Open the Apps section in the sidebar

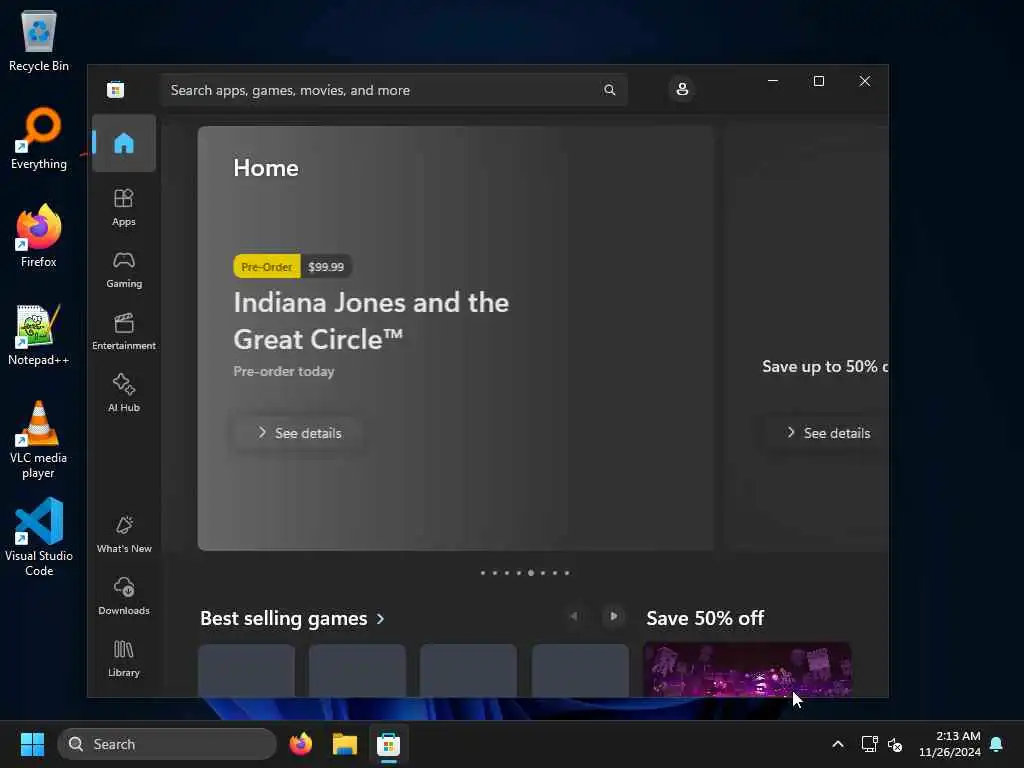click(123, 208)
